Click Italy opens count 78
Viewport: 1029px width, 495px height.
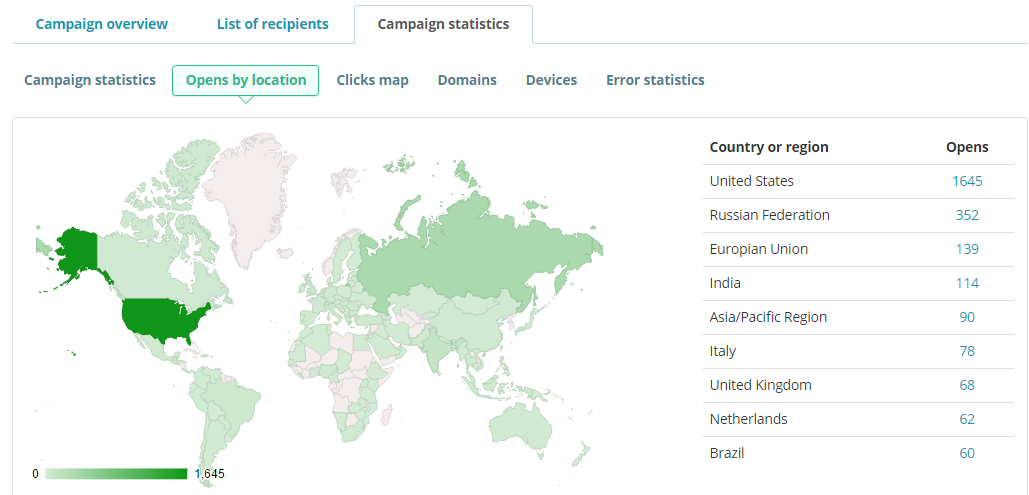click(967, 351)
